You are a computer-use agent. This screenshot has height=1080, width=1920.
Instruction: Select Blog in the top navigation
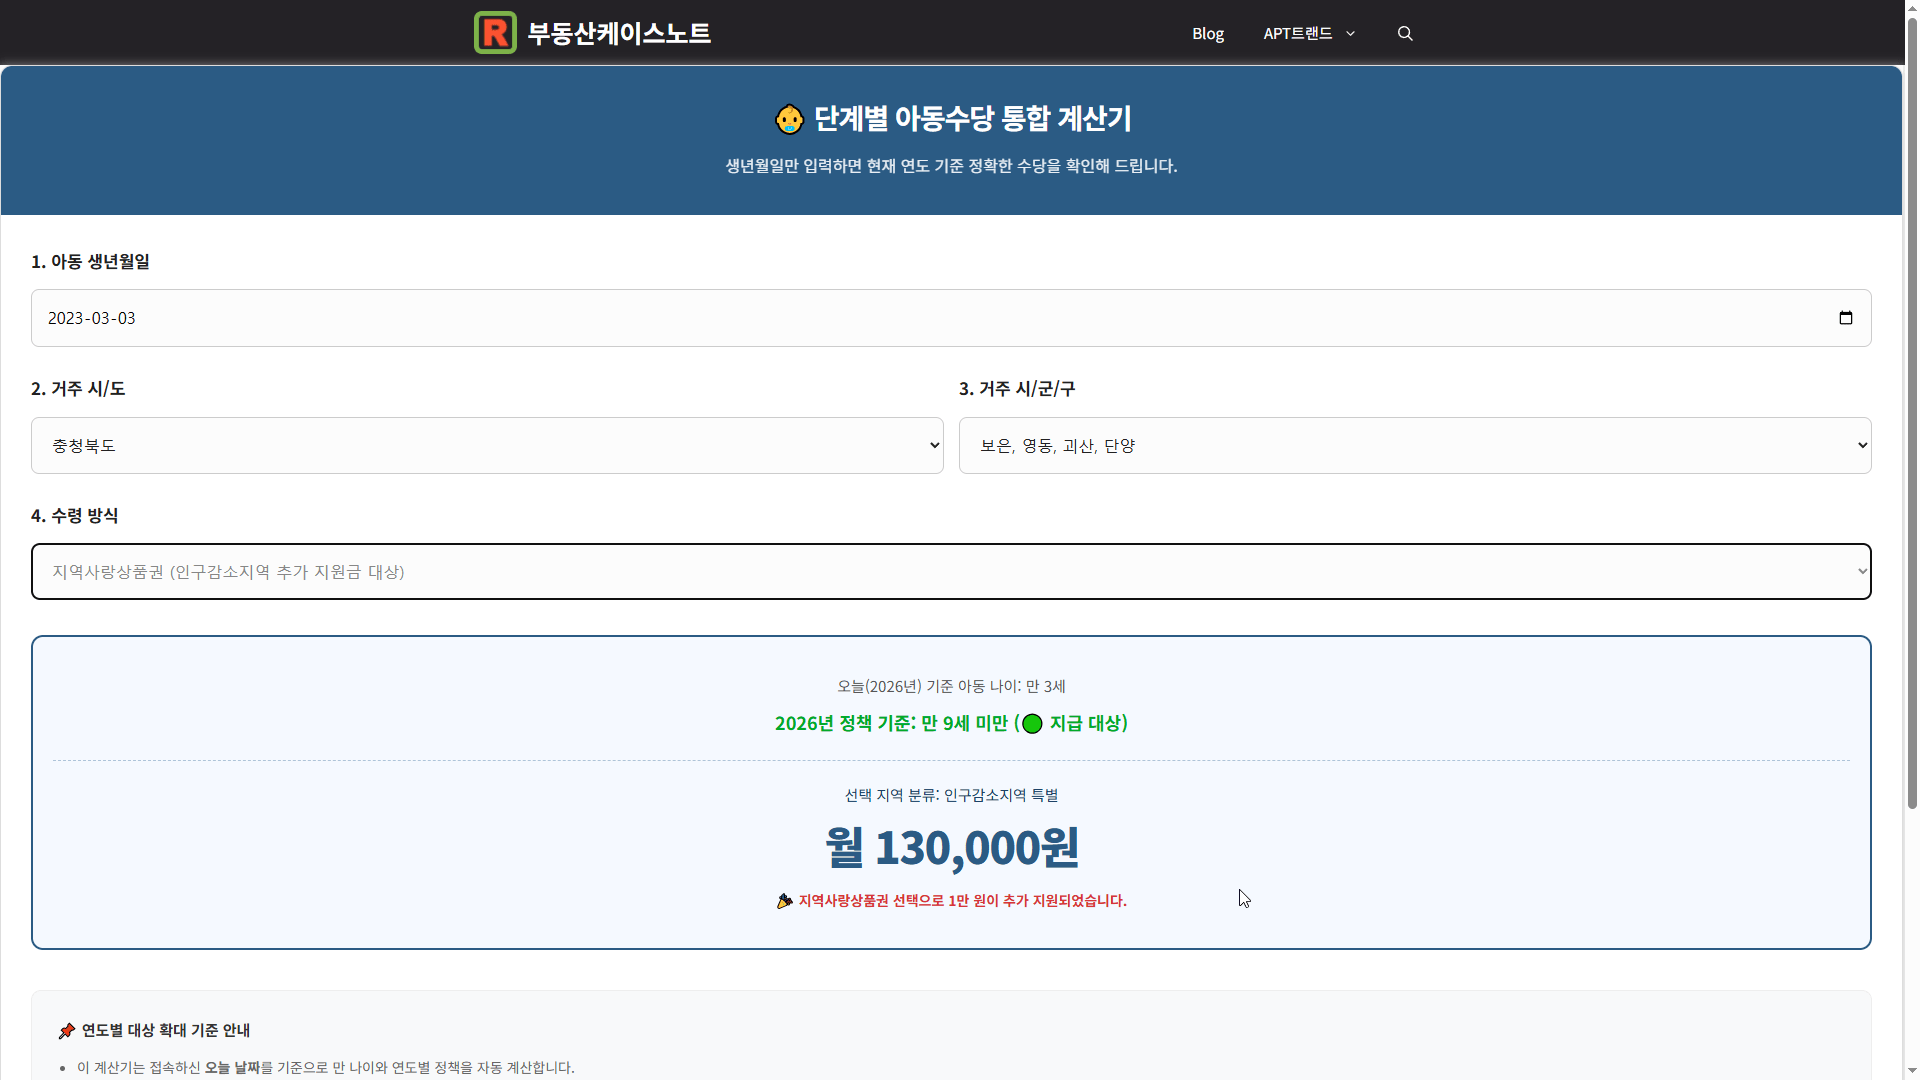(x=1207, y=33)
